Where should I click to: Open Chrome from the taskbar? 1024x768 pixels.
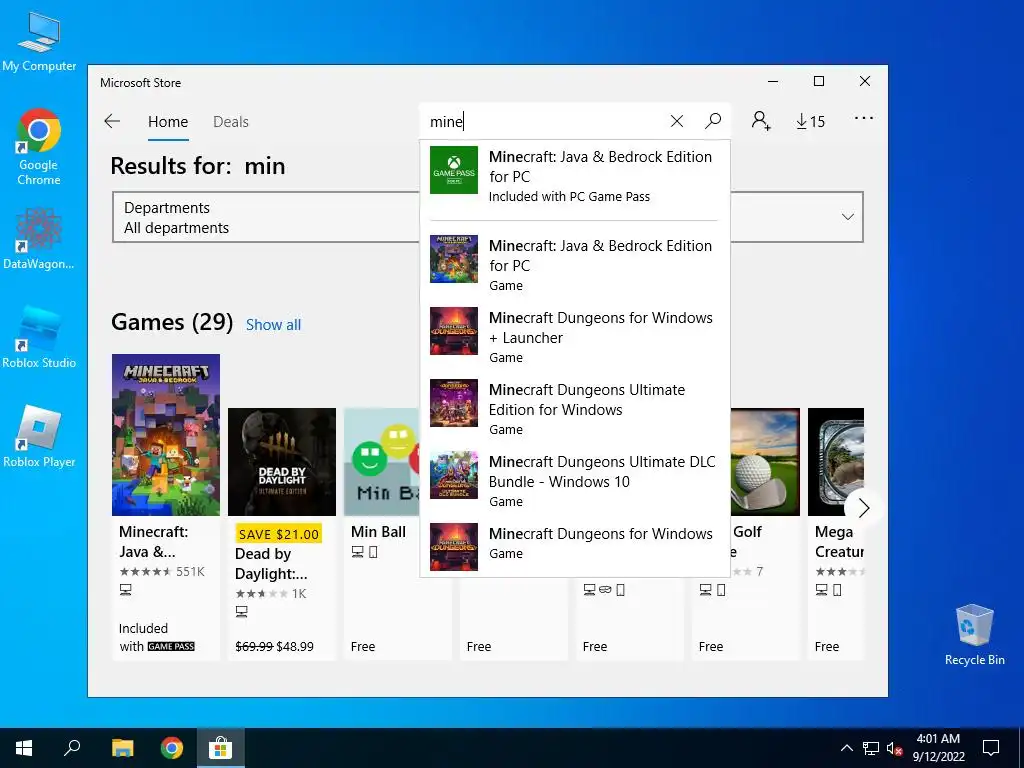[172, 748]
